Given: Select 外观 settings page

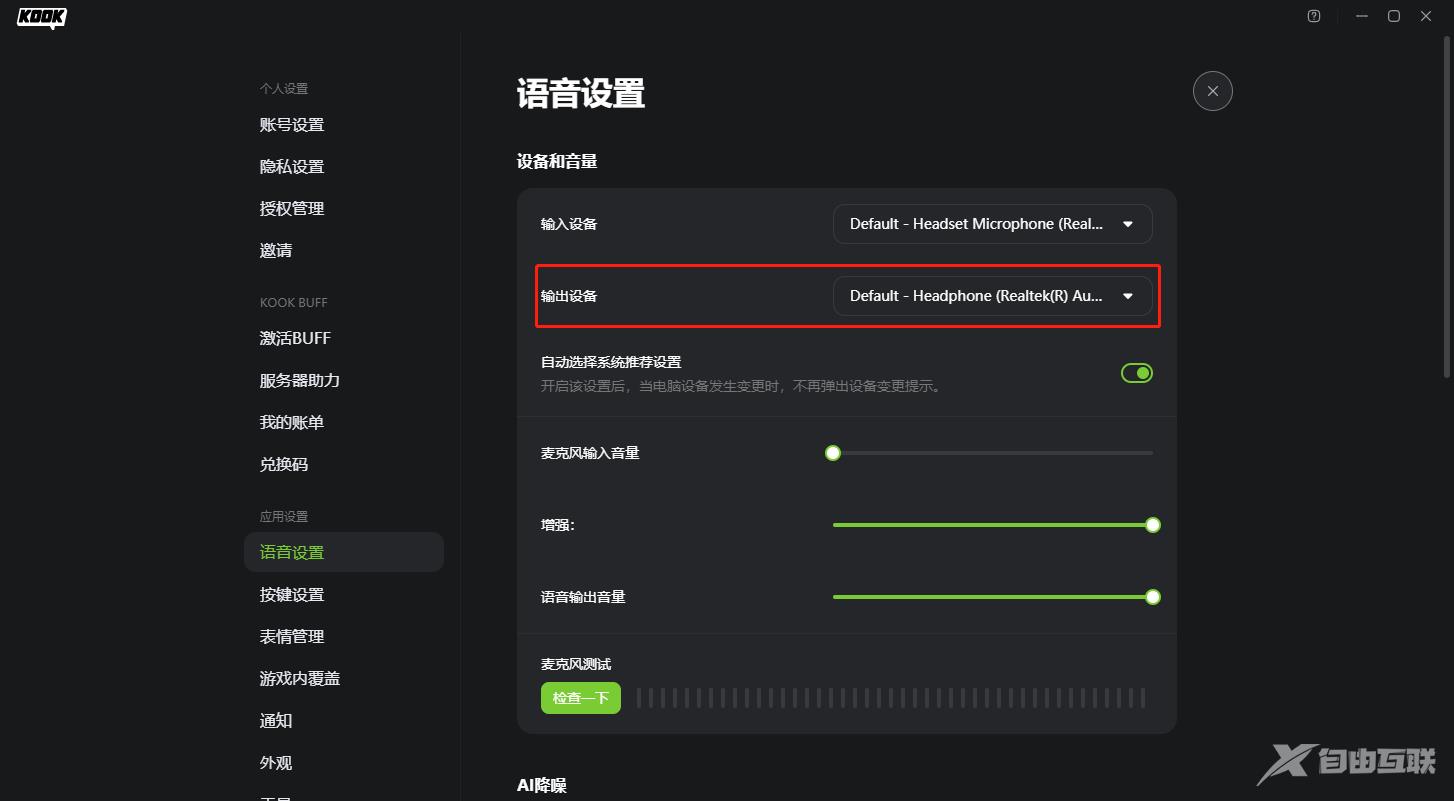Looking at the screenshot, I should [x=276, y=763].
